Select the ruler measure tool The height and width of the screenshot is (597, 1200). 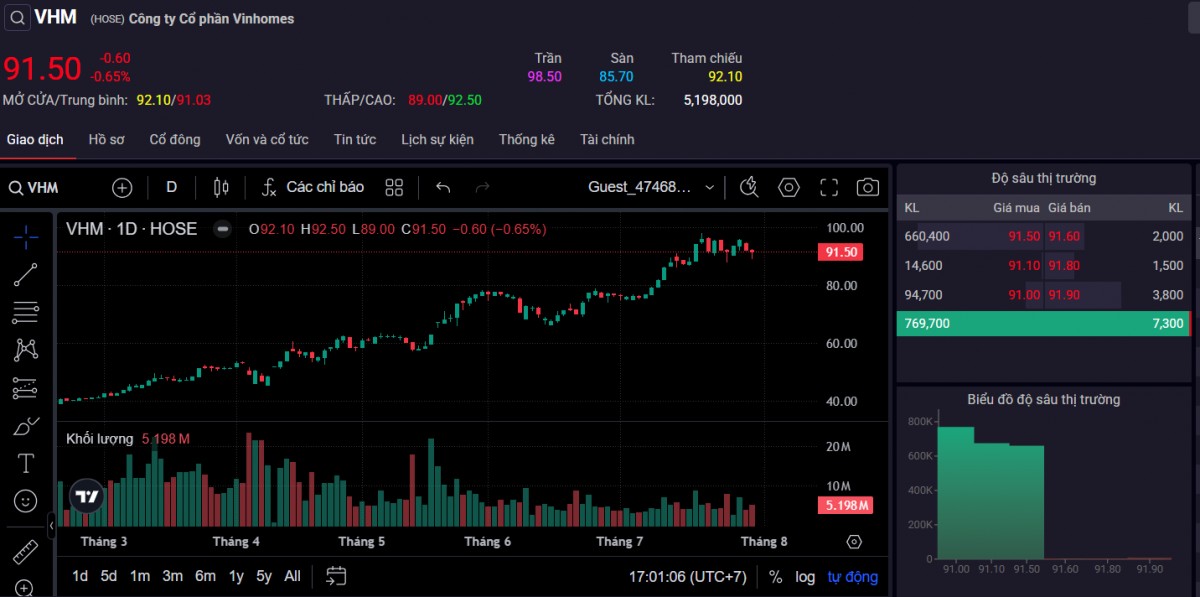point(26,551)
